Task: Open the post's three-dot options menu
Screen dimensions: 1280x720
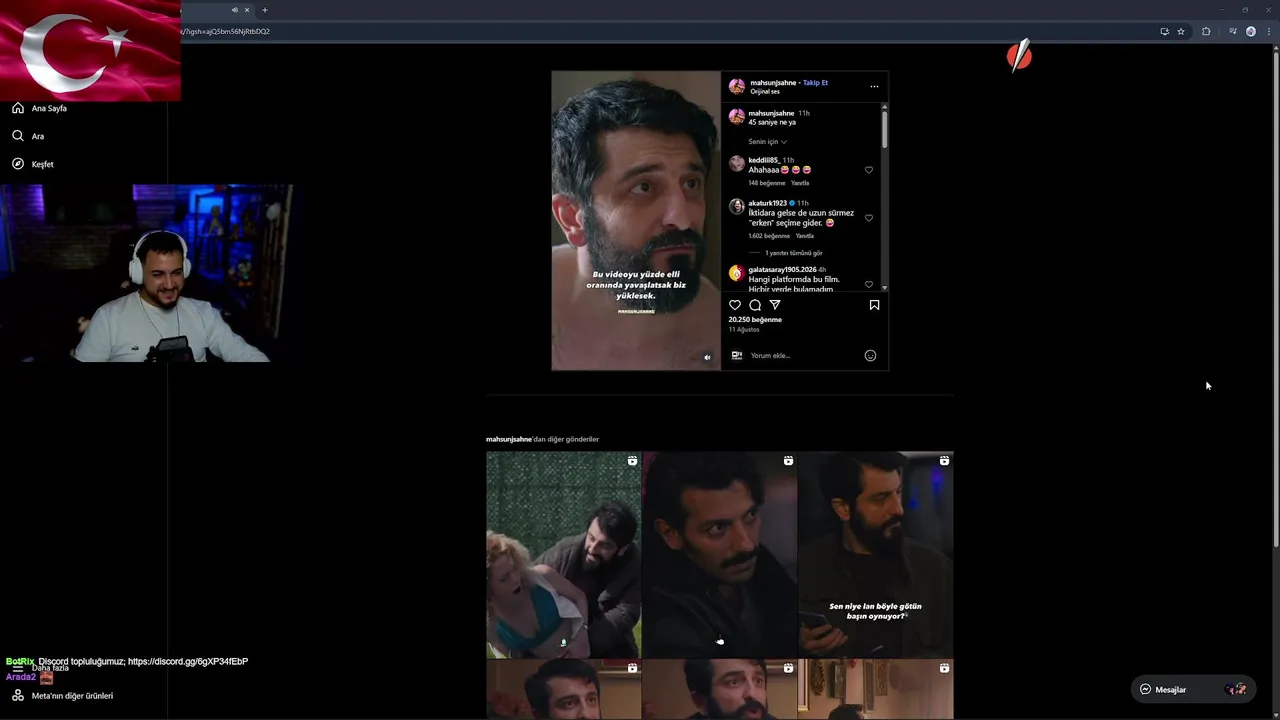Action: 874,86
